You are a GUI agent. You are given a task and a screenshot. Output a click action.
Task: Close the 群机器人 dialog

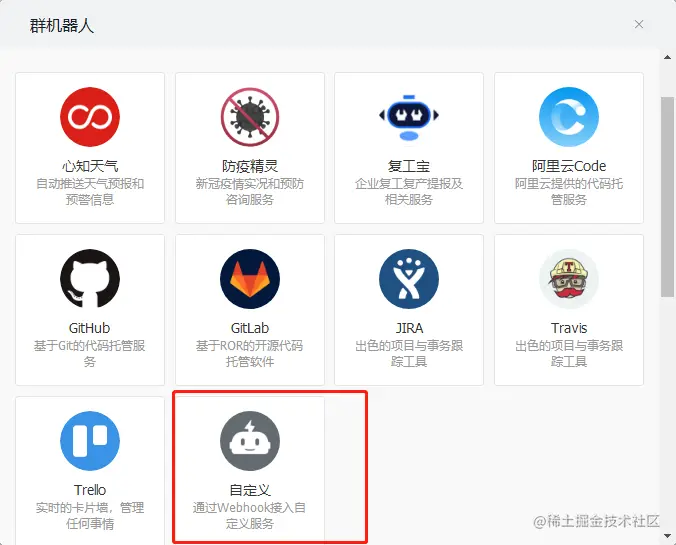coord(639,25)
